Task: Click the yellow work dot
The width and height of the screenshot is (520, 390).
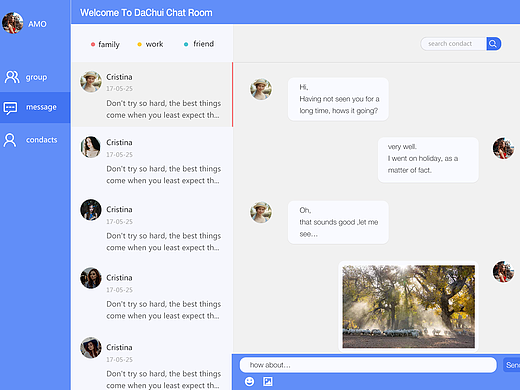Action: [x=139, y=44]
